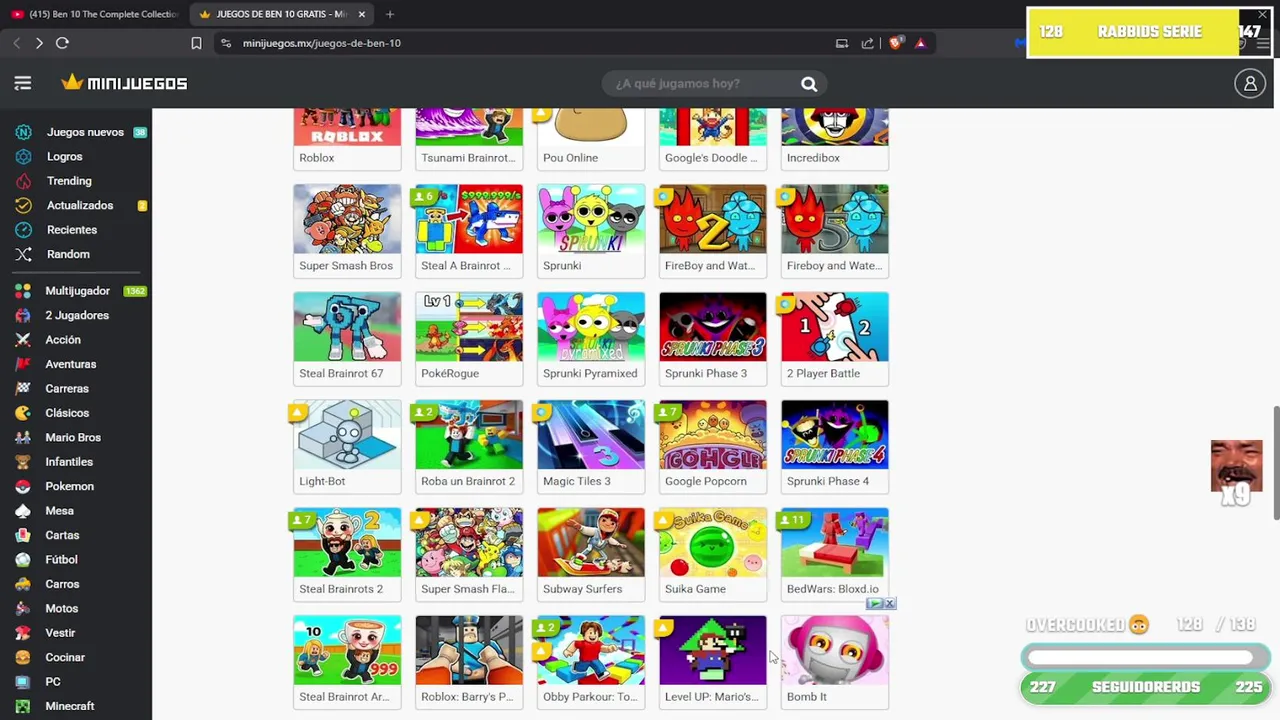This screenshot has height=720, width=1280.
Task: Open Aventuras category
Action: [x=70, y=364]
